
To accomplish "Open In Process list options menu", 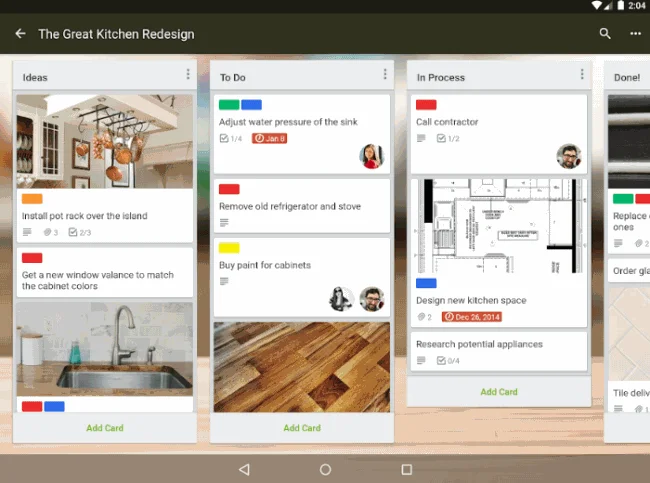I will pyautogui.click(x=582, y=74).
